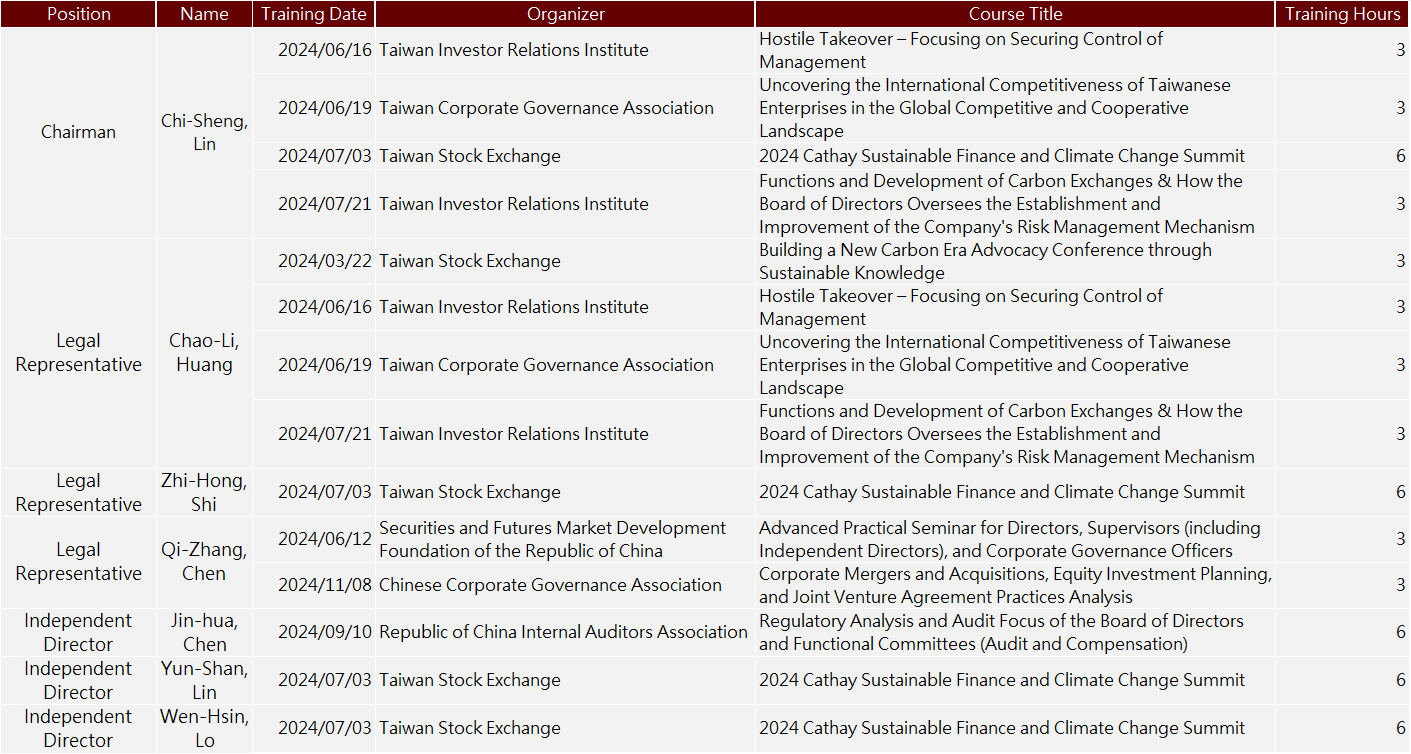The width and height of the screenshot is (1411, 754).
Task: Click 2024/07/03 in Wen-Hsin, Lo's row
Action: [324, 728]
